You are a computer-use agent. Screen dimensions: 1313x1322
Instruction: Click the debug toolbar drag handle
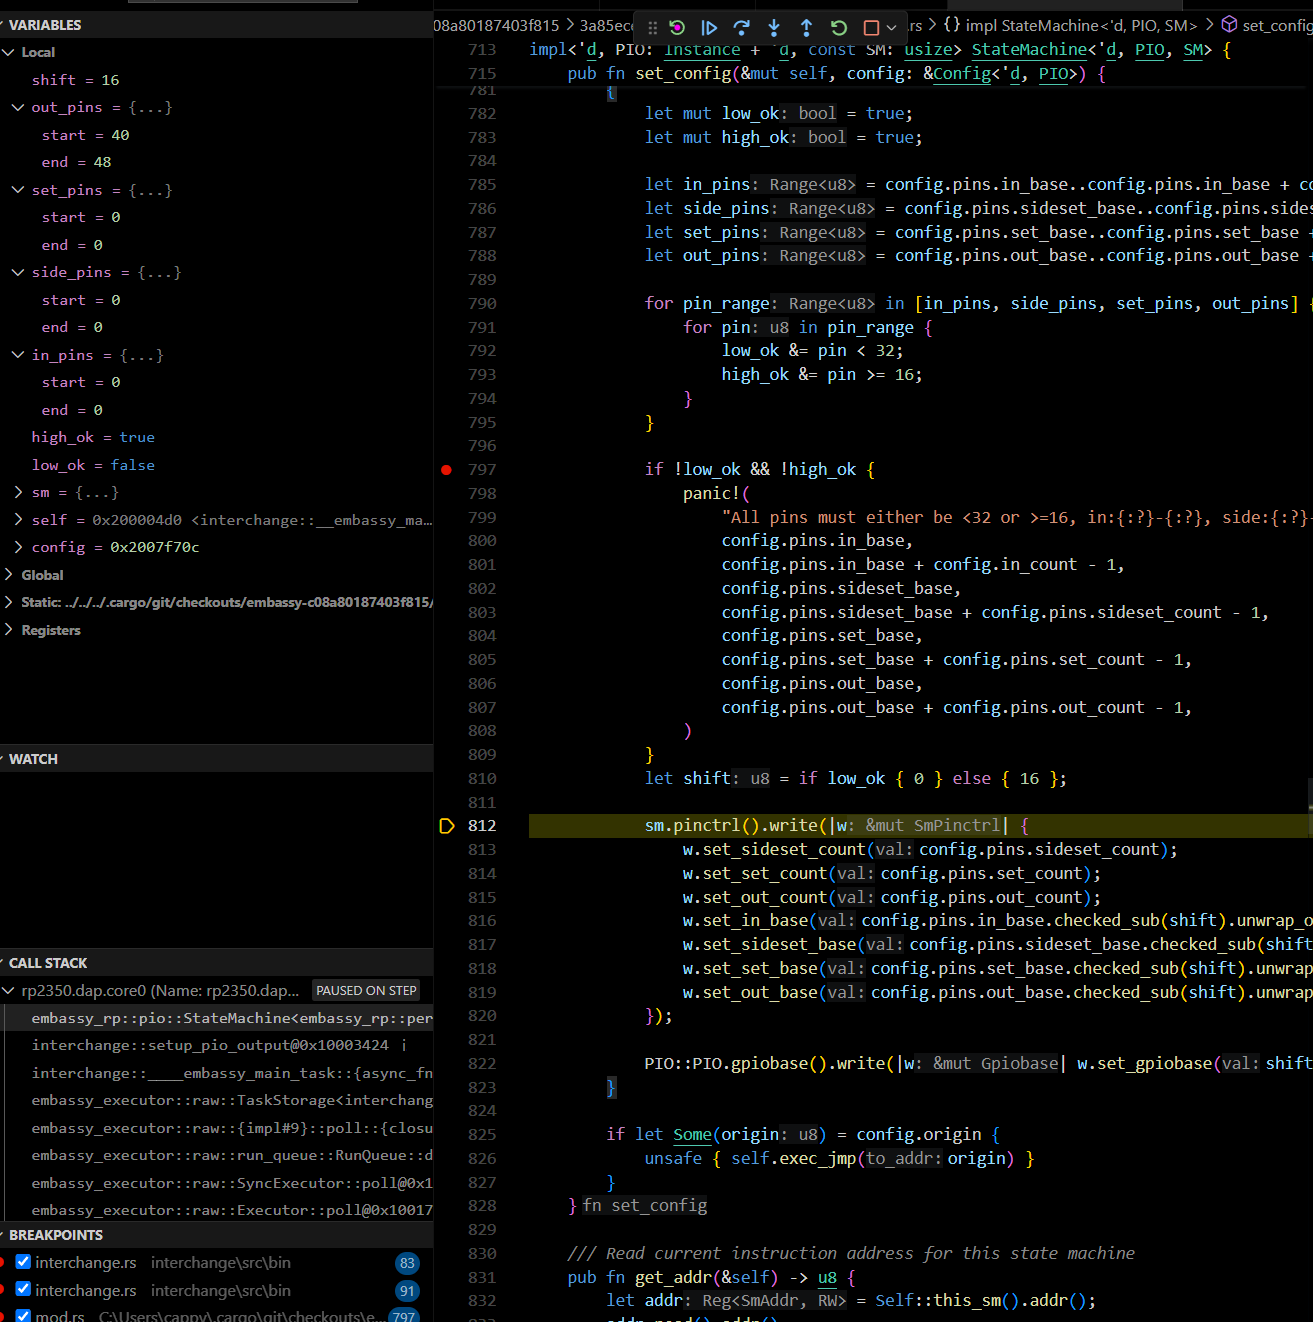click(x=652, y=28)
